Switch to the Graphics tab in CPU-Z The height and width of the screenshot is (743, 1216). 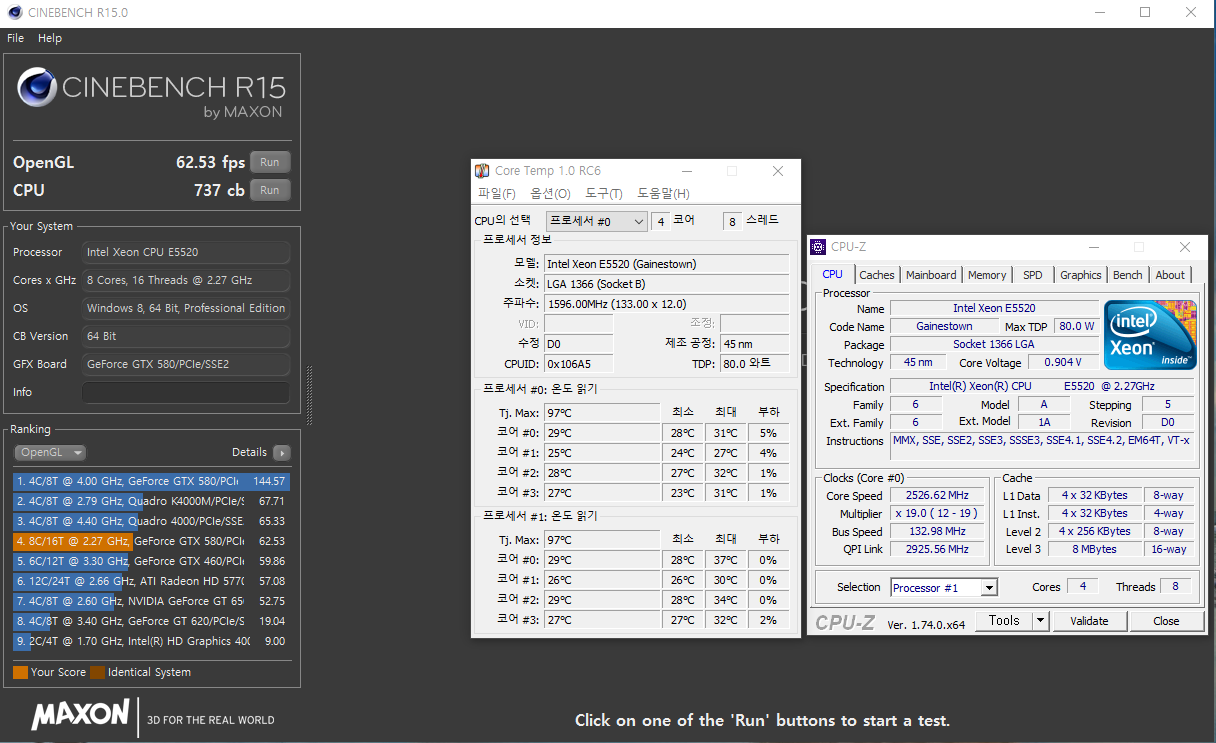pos(1080,275)
